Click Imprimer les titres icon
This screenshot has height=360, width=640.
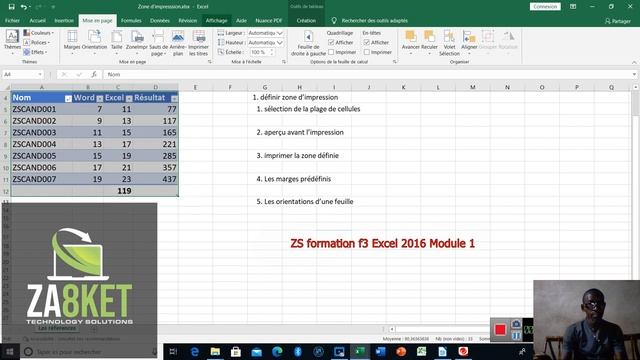click(199, 42)
